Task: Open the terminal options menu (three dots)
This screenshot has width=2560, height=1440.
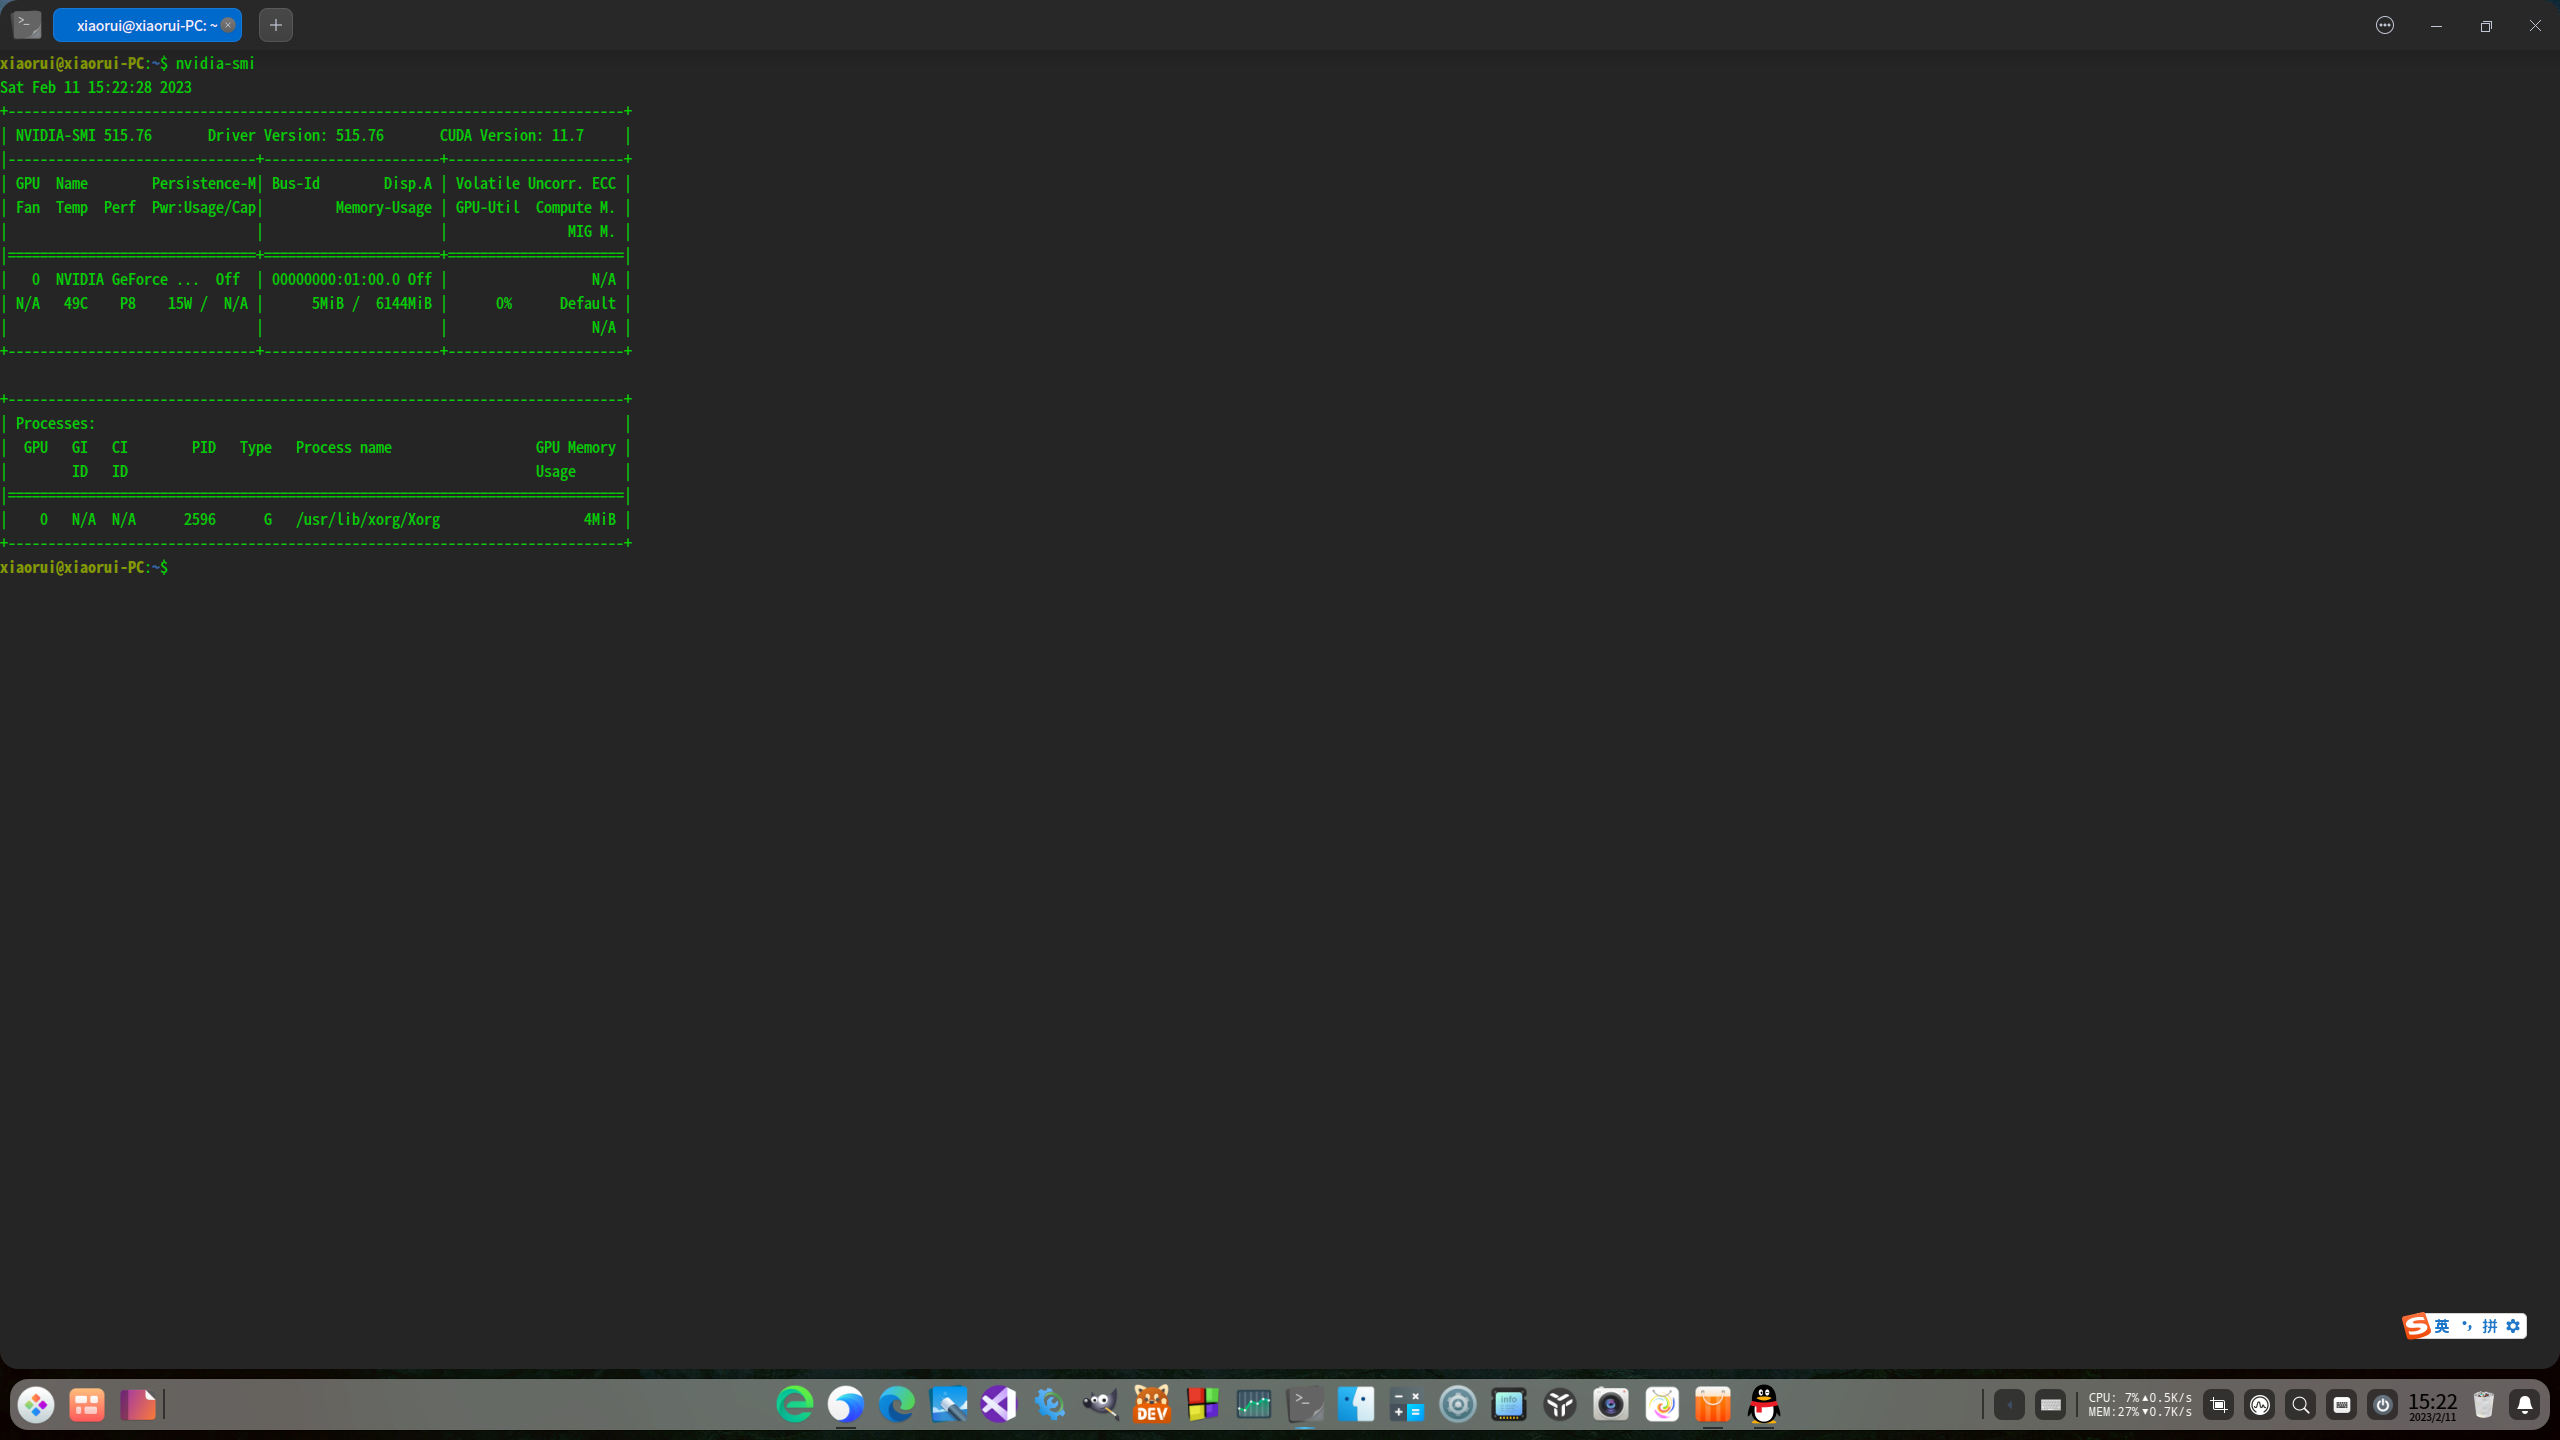Action: coord(2385,25)
